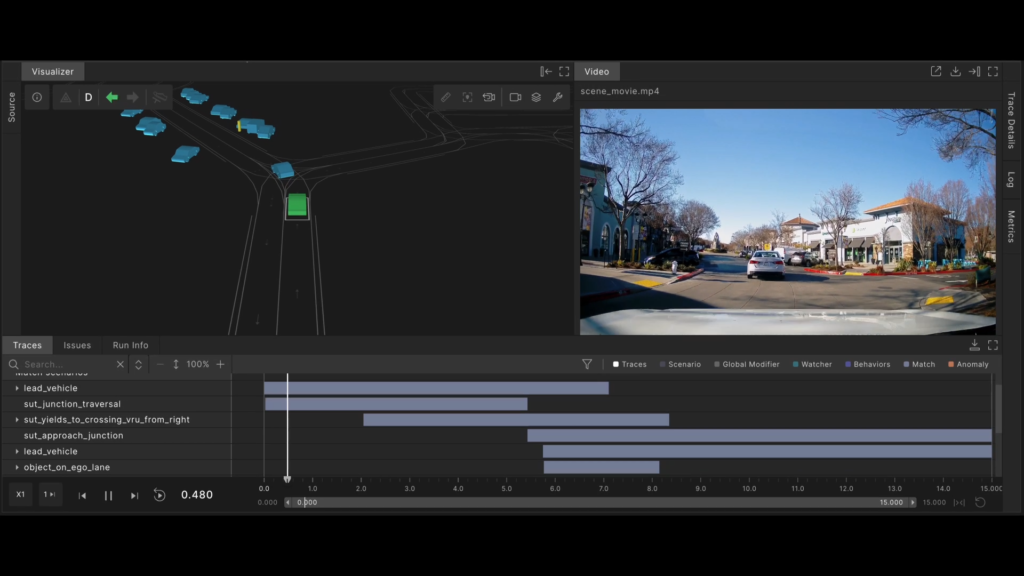The image size is (1024, 576).
Task: Toggle the Traces legend filter
Action: click(630, 364)
